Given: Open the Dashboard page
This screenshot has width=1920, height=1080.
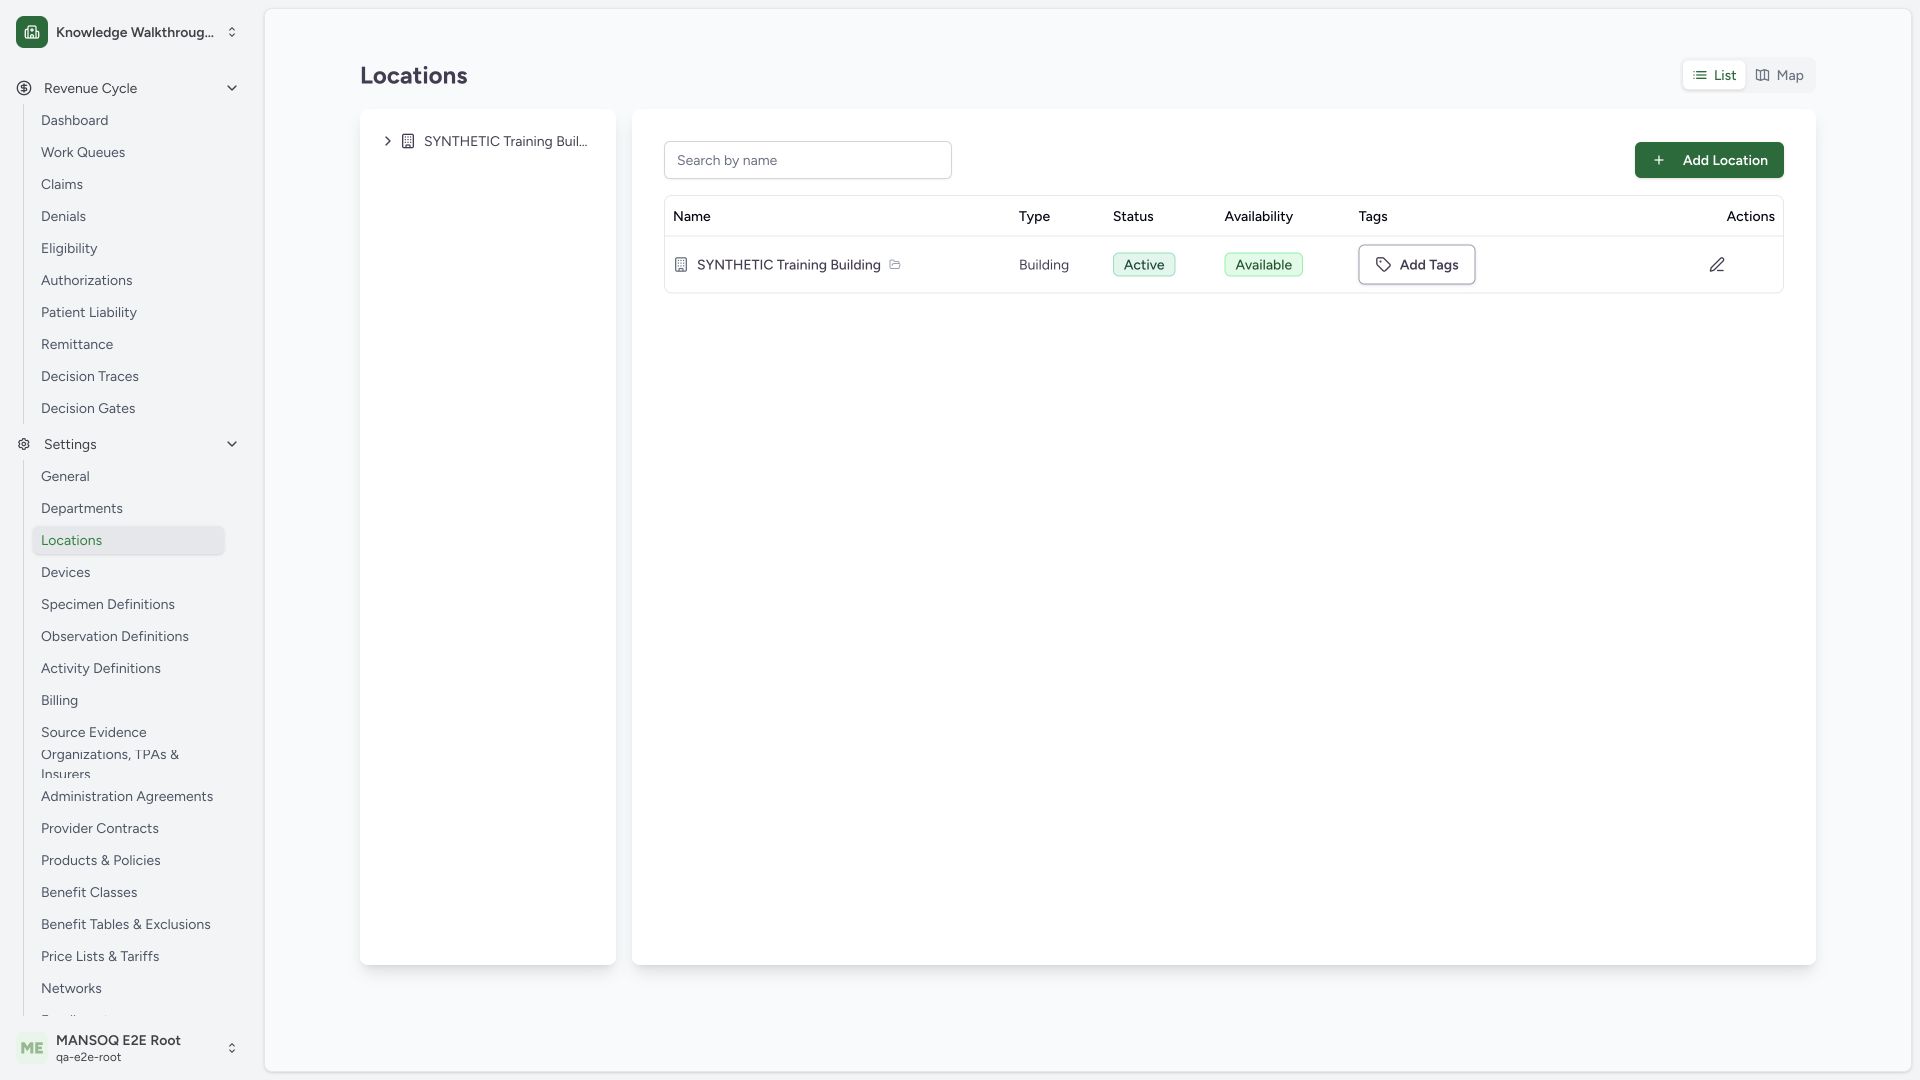Looking at the screenshot, I should [128, 120].
